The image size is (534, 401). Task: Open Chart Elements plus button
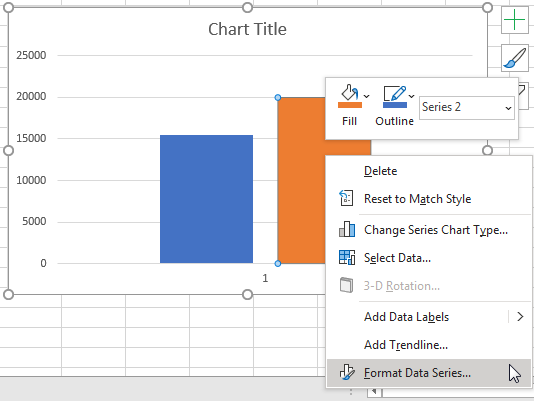[515, 20]
